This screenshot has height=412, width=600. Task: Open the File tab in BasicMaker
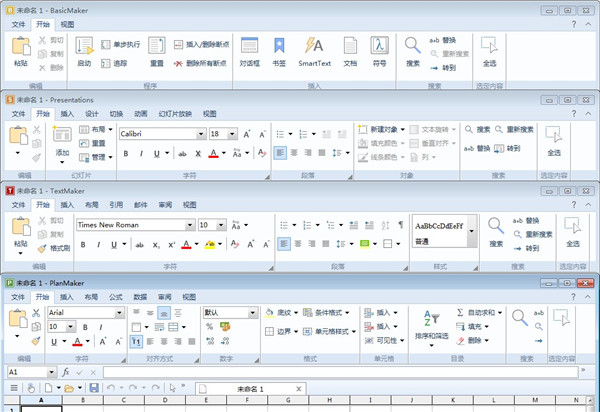pos(18,24)
